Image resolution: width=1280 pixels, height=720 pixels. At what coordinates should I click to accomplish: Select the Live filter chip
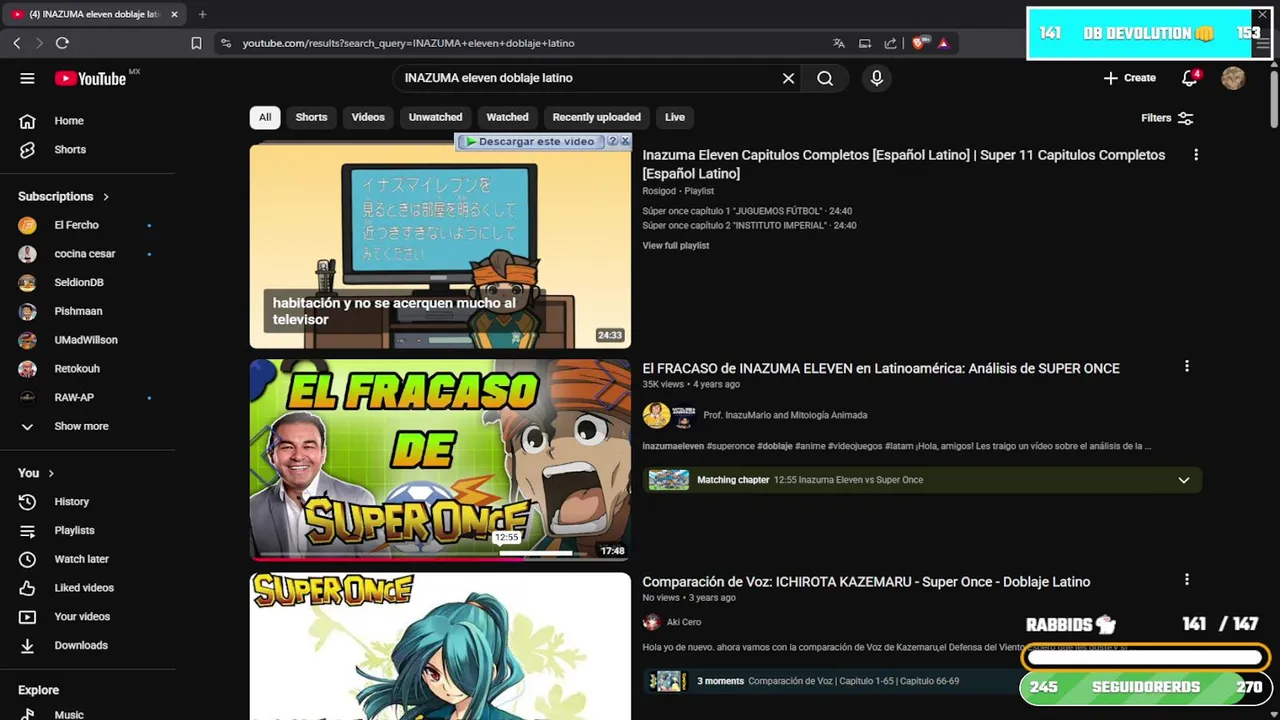[675, 117]
